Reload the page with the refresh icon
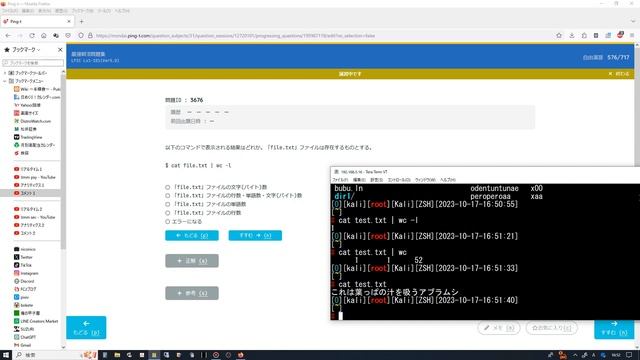The image size is (640, 360). point(32,36)
